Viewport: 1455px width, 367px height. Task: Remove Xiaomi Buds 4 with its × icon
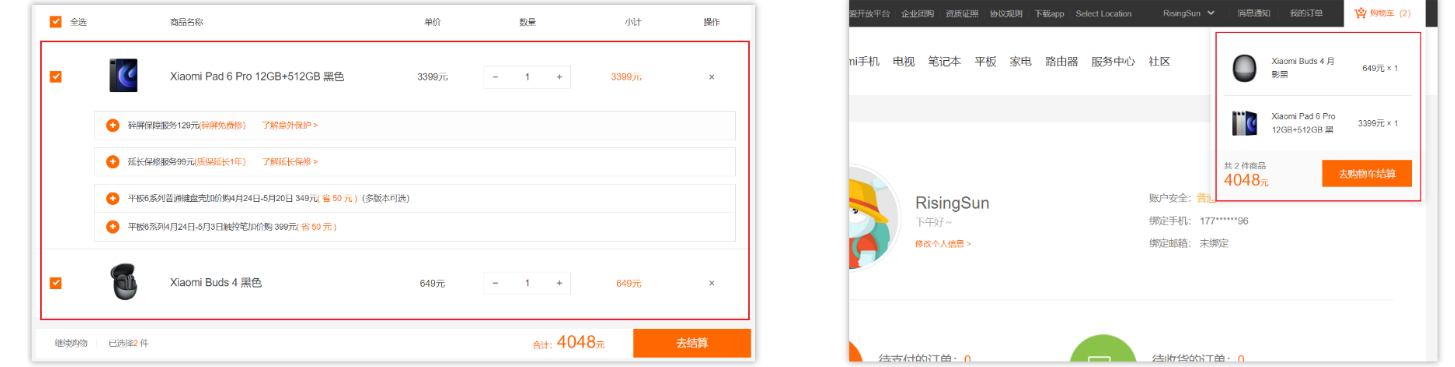coord(711,283)
